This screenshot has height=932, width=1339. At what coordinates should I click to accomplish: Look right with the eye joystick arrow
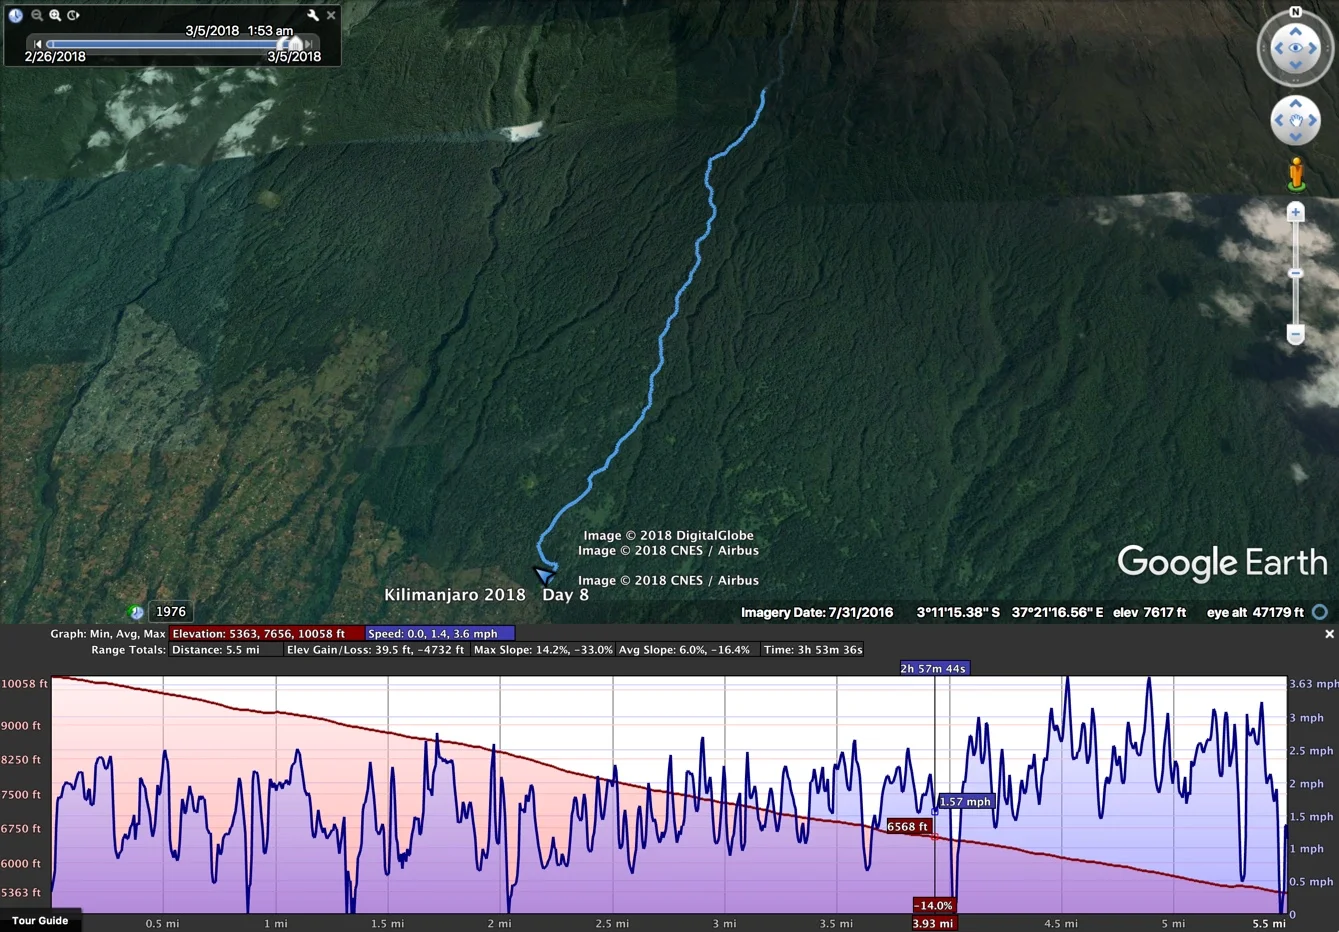[1315, 48]
